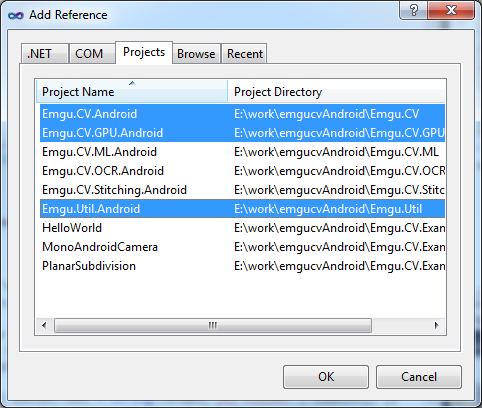Screen dimensions: 482x408
Task: Select Emgu.CV.ML.Android project
Action: pyautogui.click(x=242, y=152)
